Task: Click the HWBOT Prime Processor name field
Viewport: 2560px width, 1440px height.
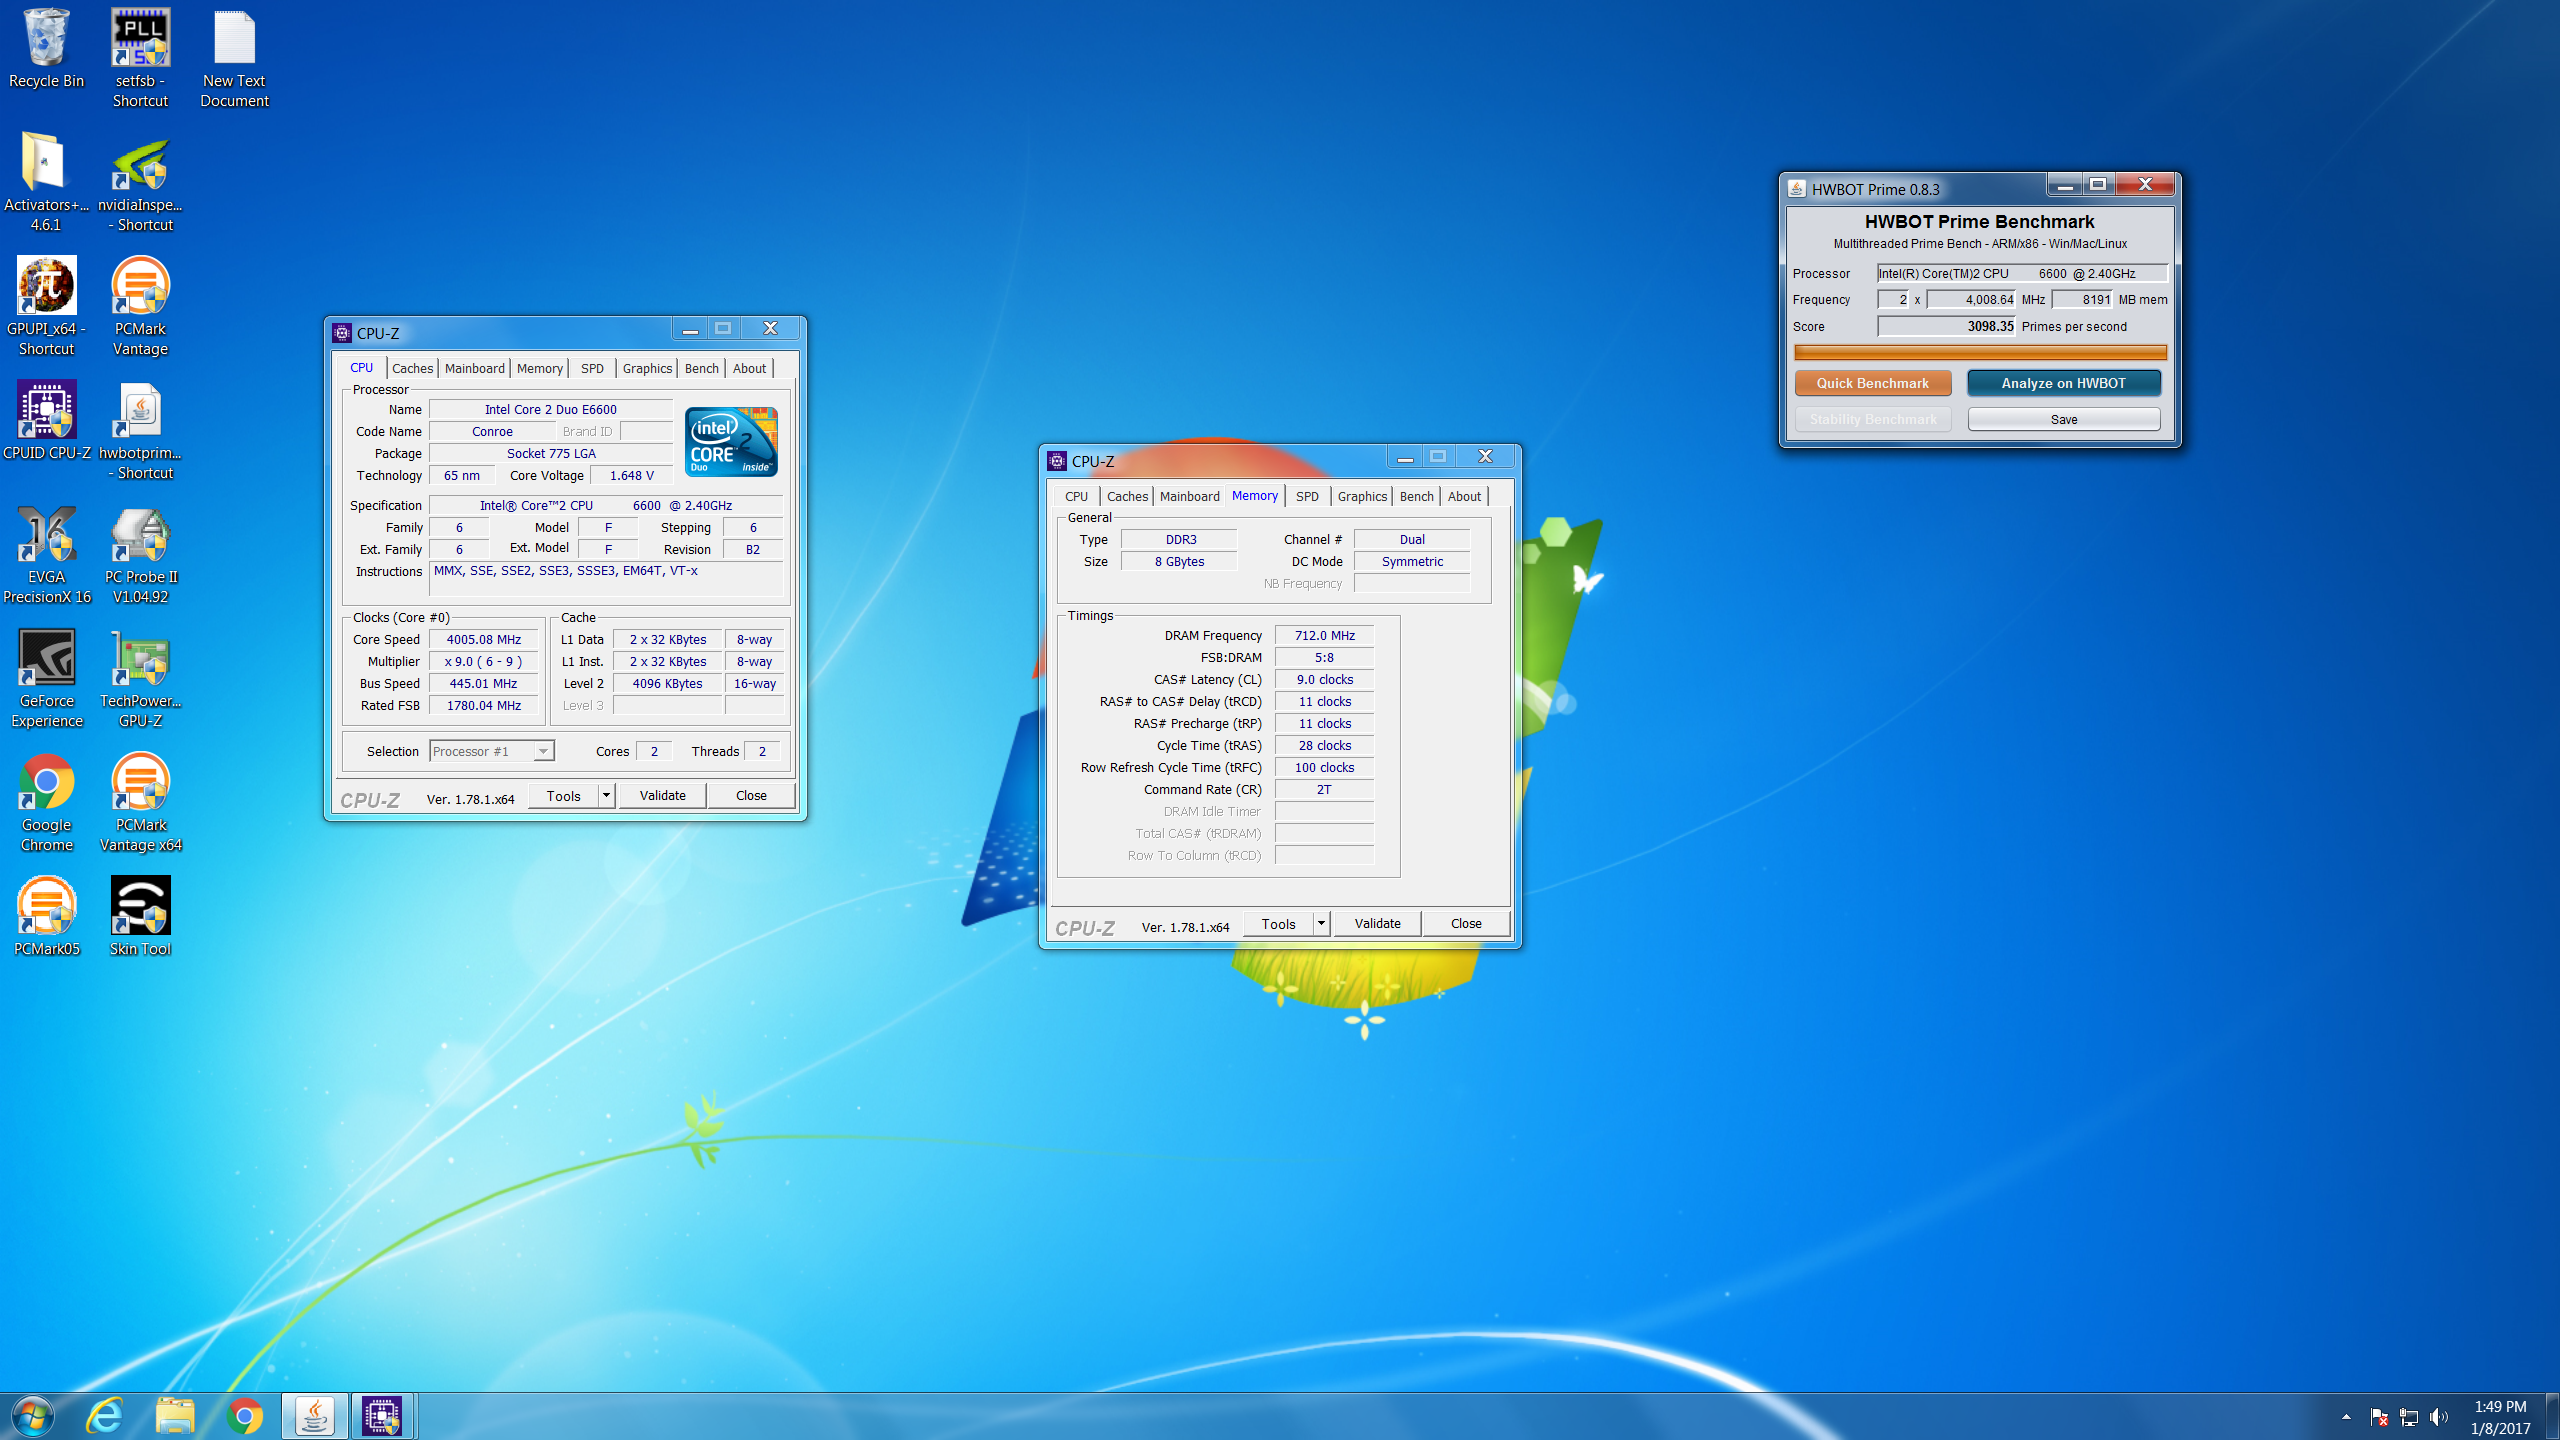Action: 2022,273
